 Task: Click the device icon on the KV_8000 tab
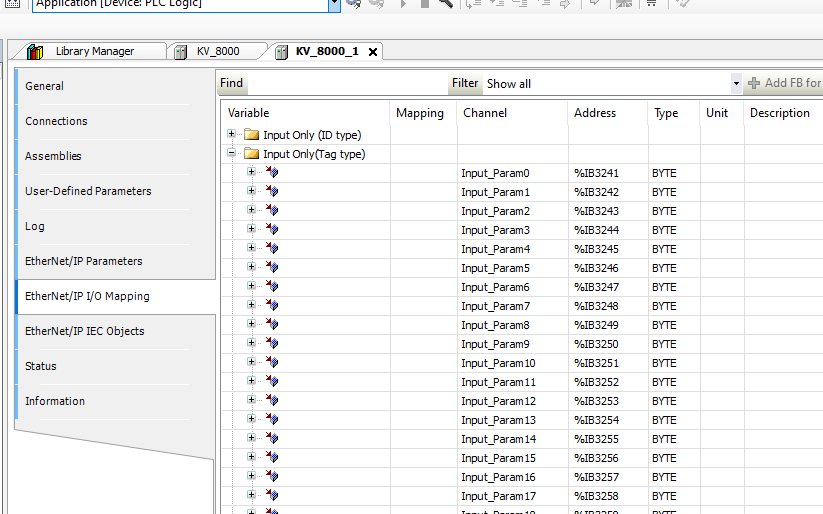click(x=181, y=52)
